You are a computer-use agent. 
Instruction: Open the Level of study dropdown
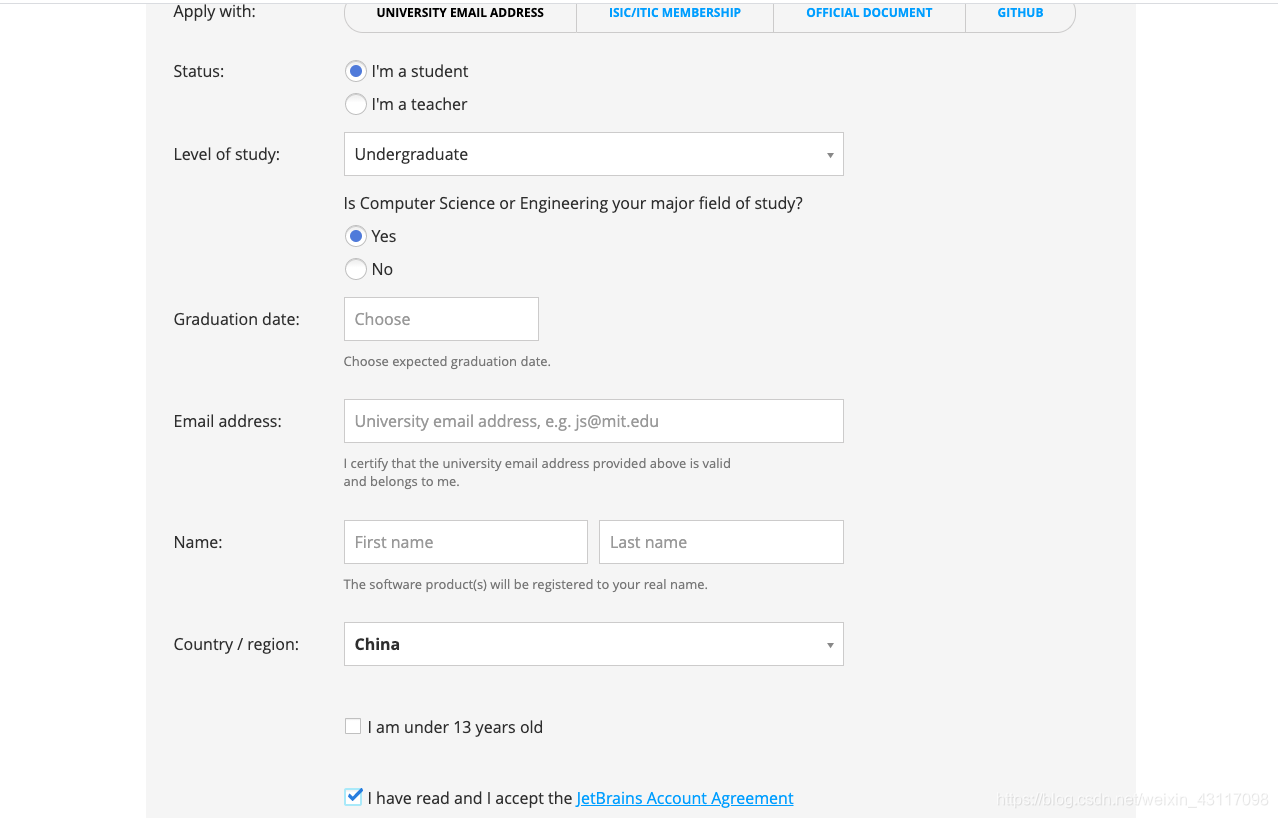(x=593, y=154)
